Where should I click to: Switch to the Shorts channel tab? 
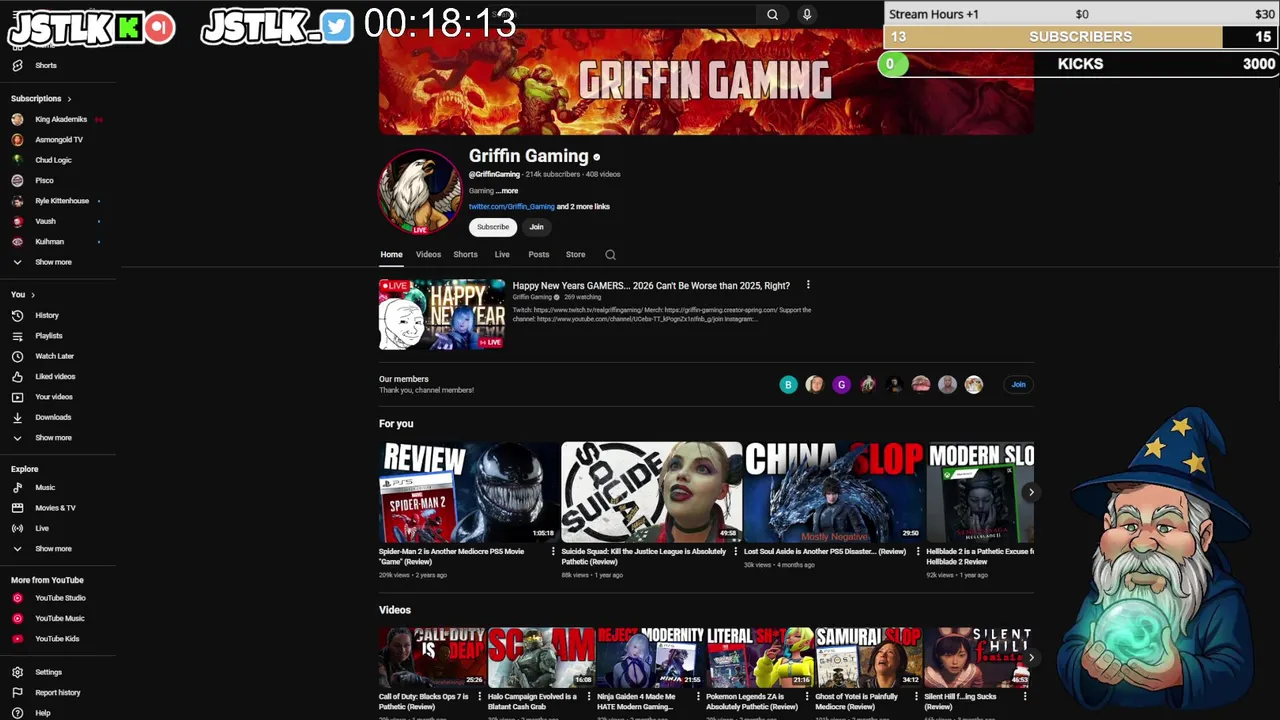[x=465, y=254]
